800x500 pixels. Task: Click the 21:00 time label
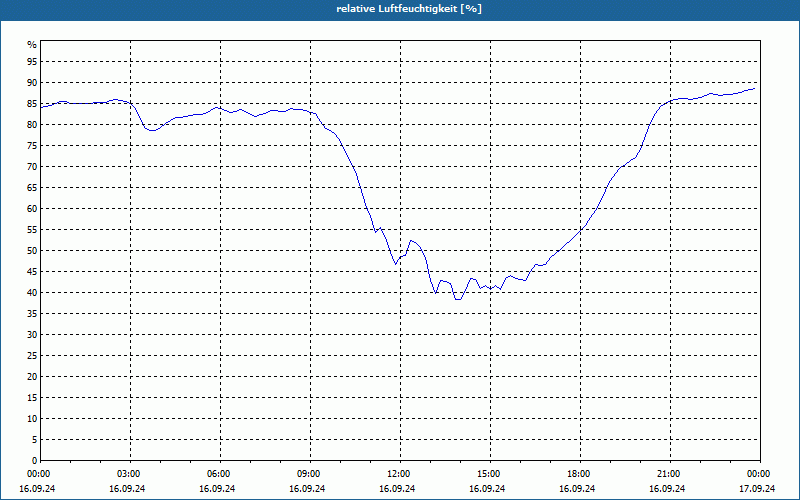coord(670,474)
